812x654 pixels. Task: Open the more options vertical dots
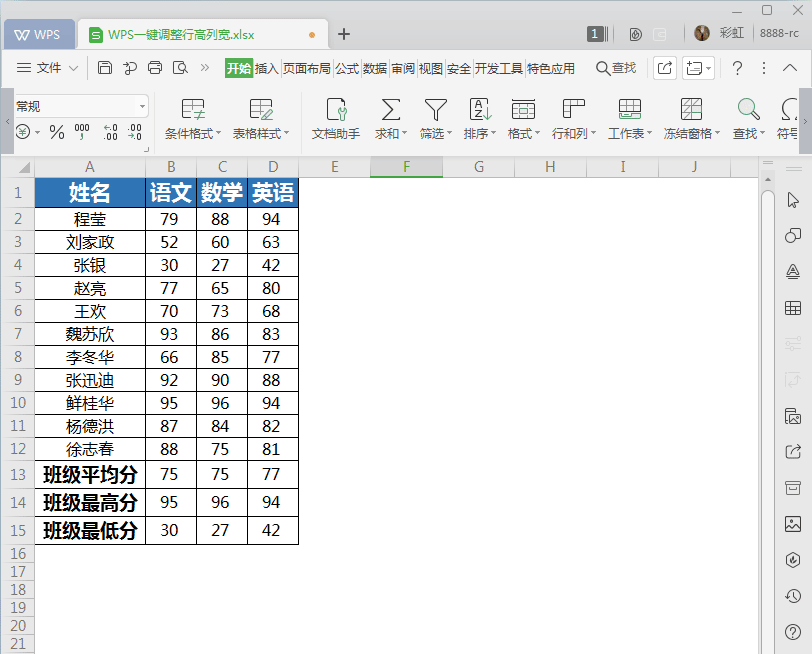pos(764,68)
